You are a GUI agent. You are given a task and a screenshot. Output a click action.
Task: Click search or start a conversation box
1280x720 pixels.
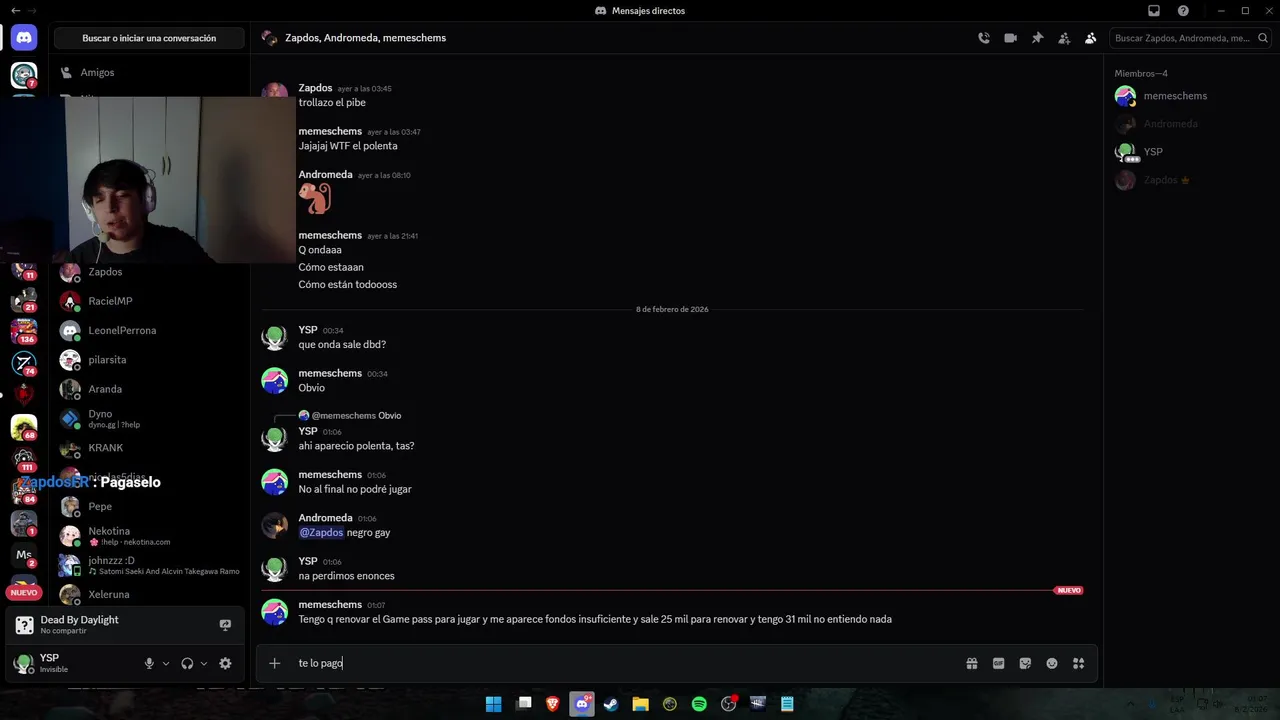[149, 38]
